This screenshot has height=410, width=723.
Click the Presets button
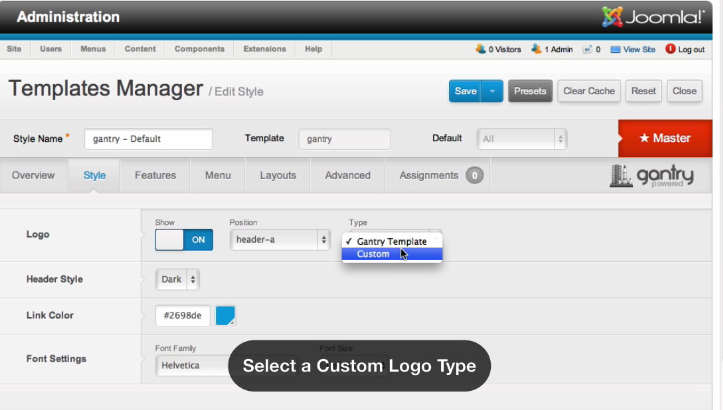pos(530,91)
